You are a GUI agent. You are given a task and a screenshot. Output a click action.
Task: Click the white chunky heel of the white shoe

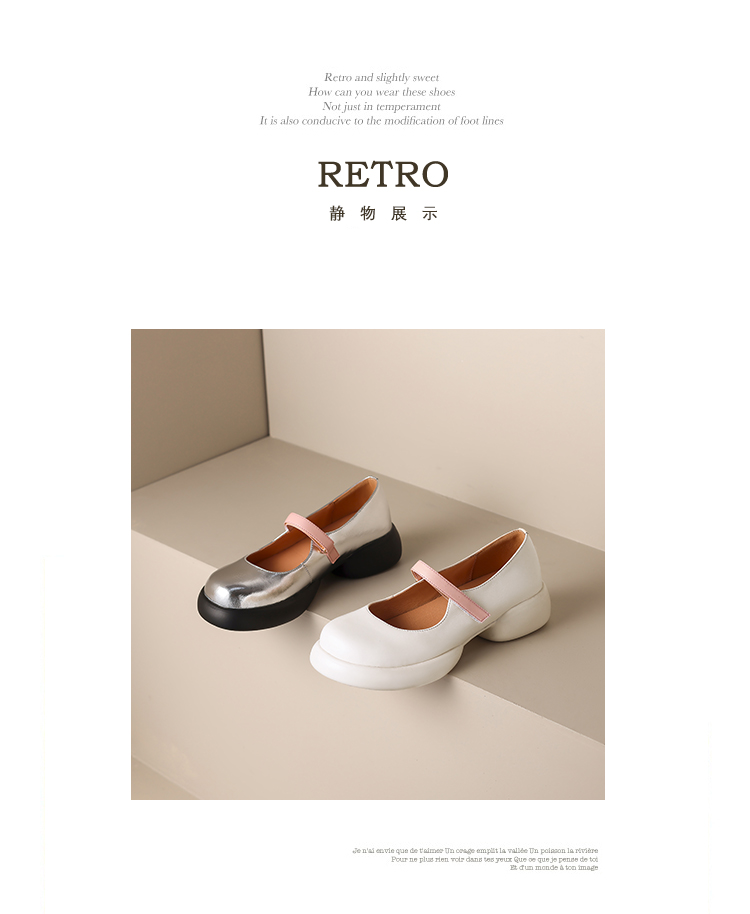(524, 618)
